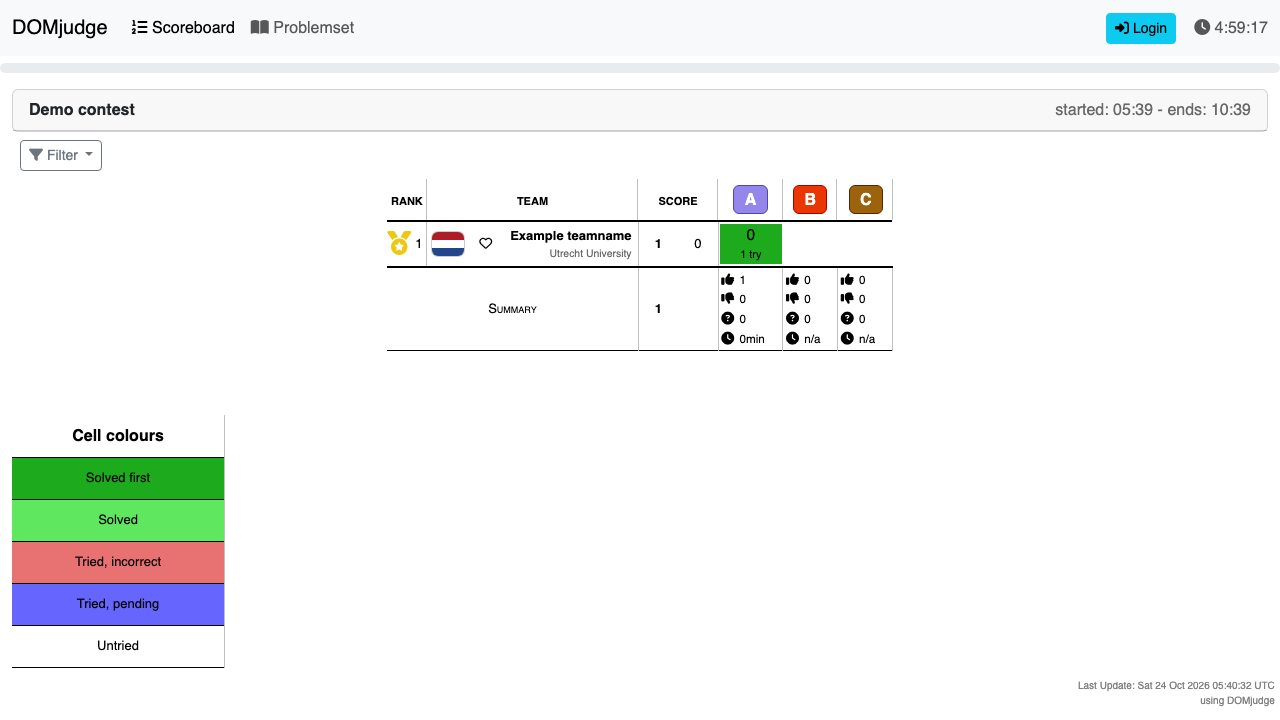Click thumbs-down icon in problem A summary

(728, 298)
